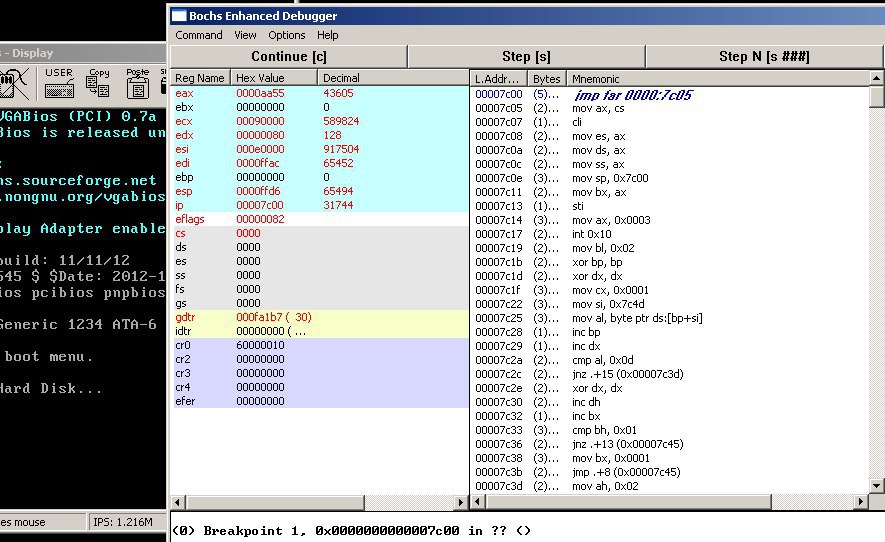The height and width of the screenshot is (542, 885).
Task: Open the Help menu
Action: pyautogui.click(x=328, y=35)
